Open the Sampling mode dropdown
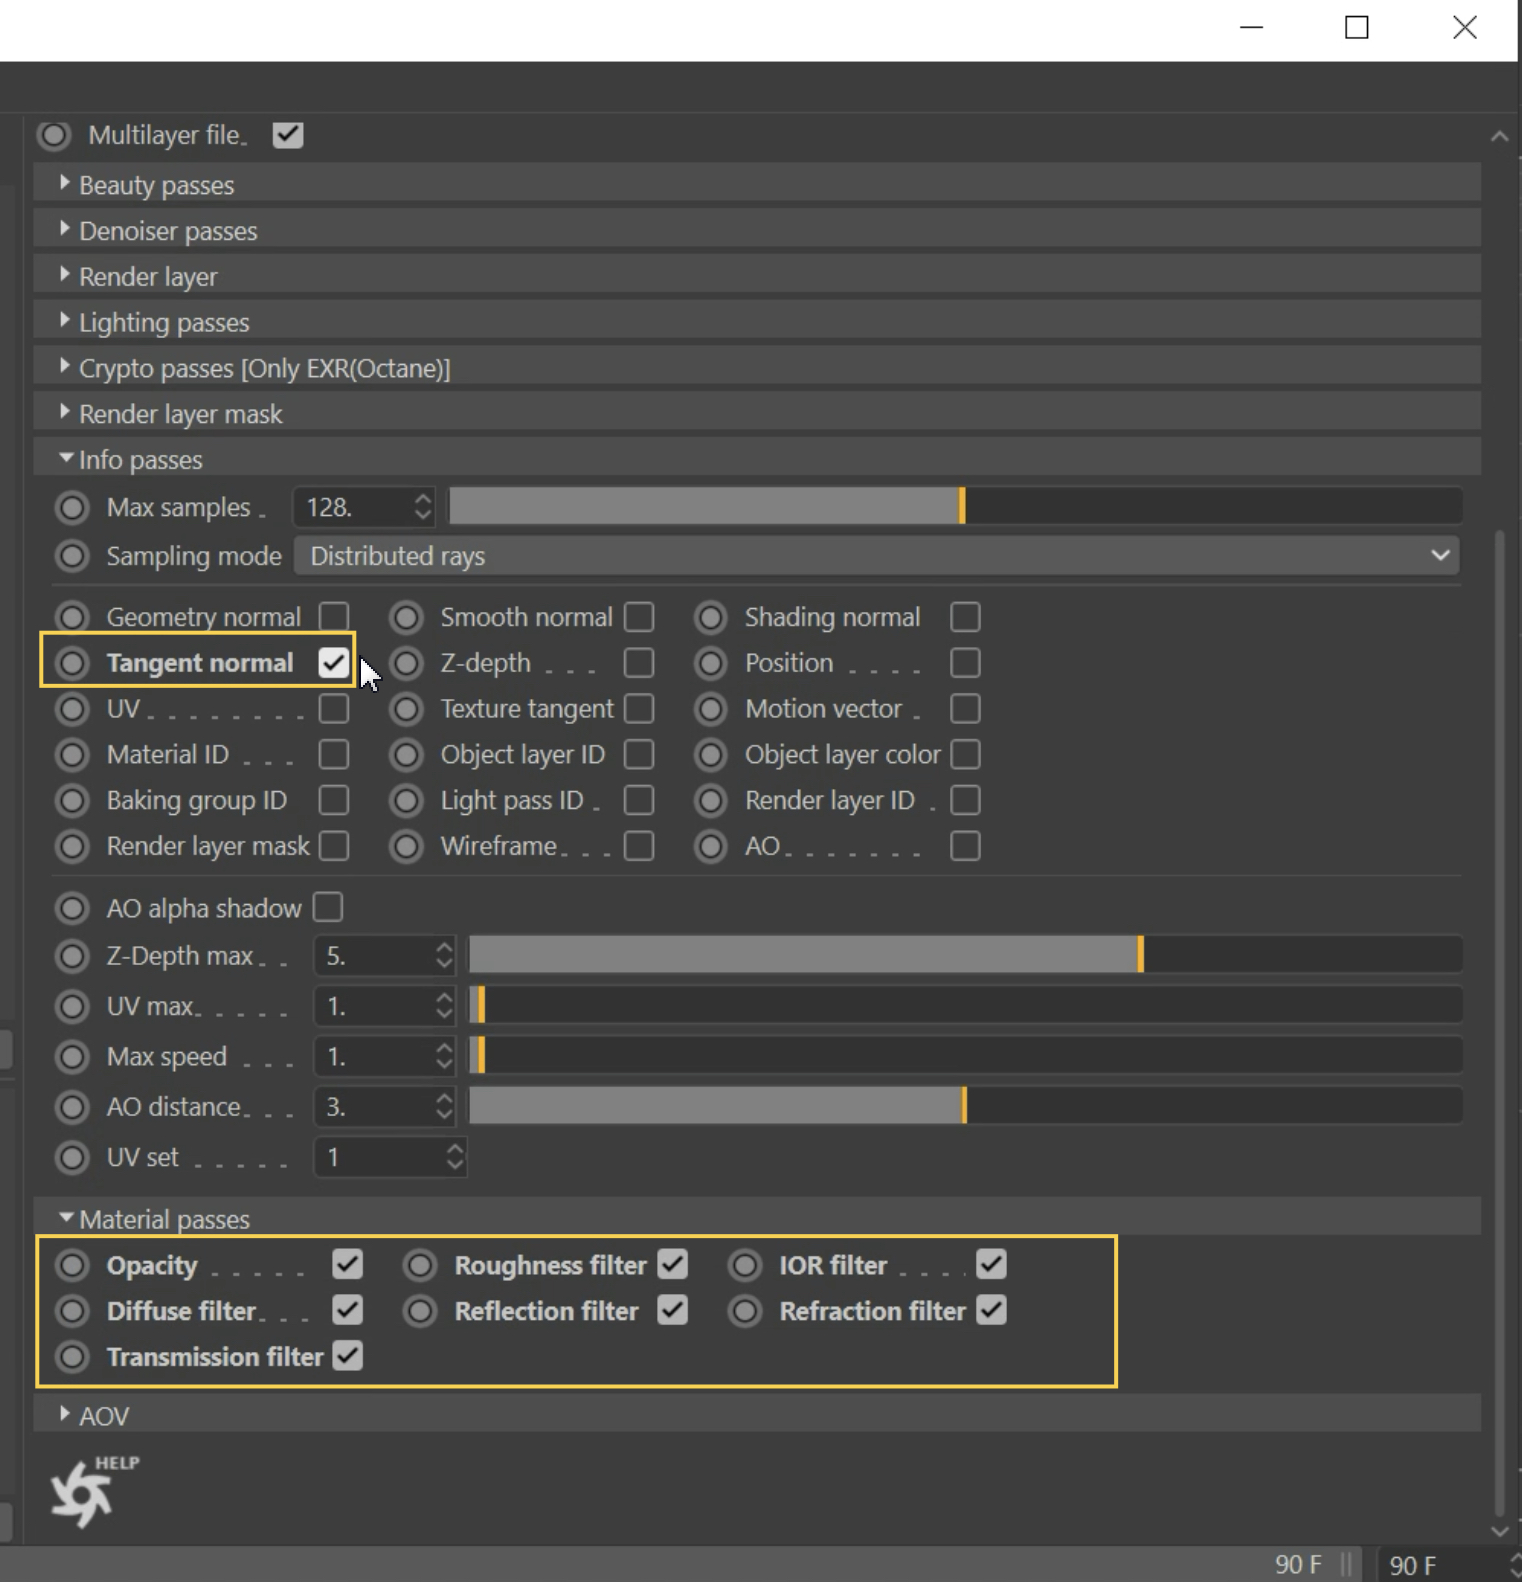This screenshot has height=1582, width=1522. (x=876, y=556)
